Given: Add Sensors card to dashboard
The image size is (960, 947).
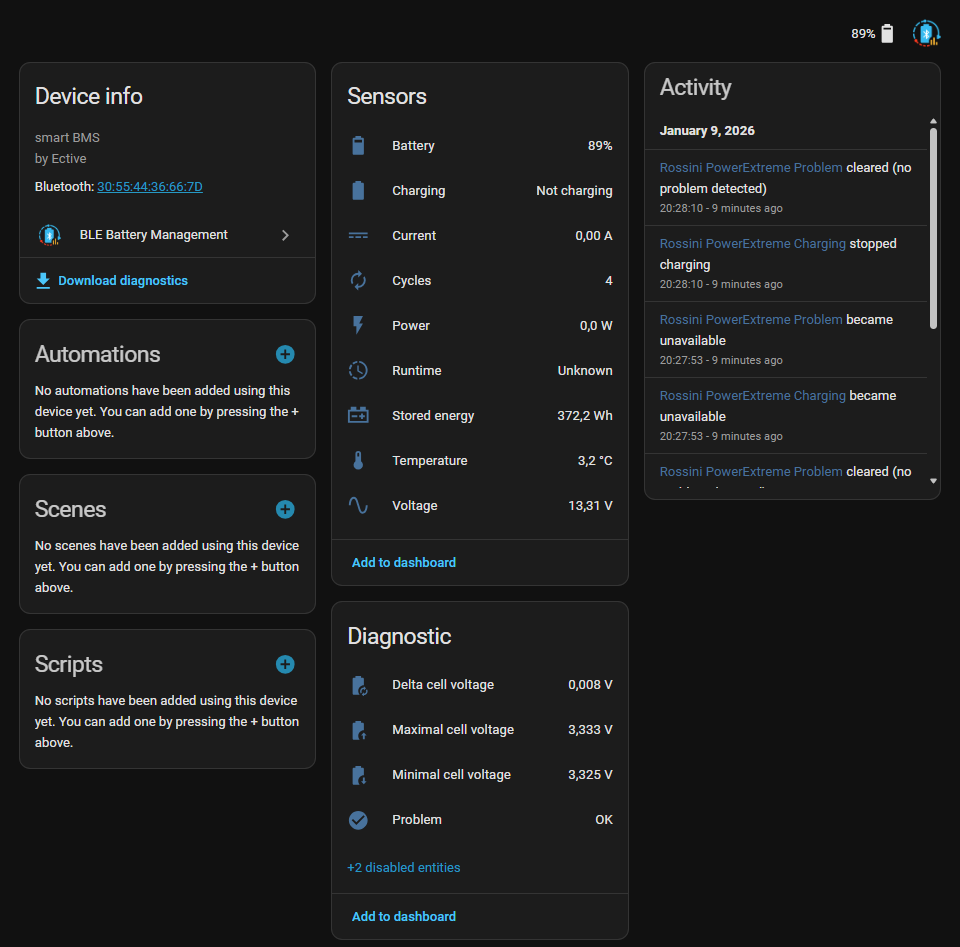Looking at the screenshot, I should (404, 563).
